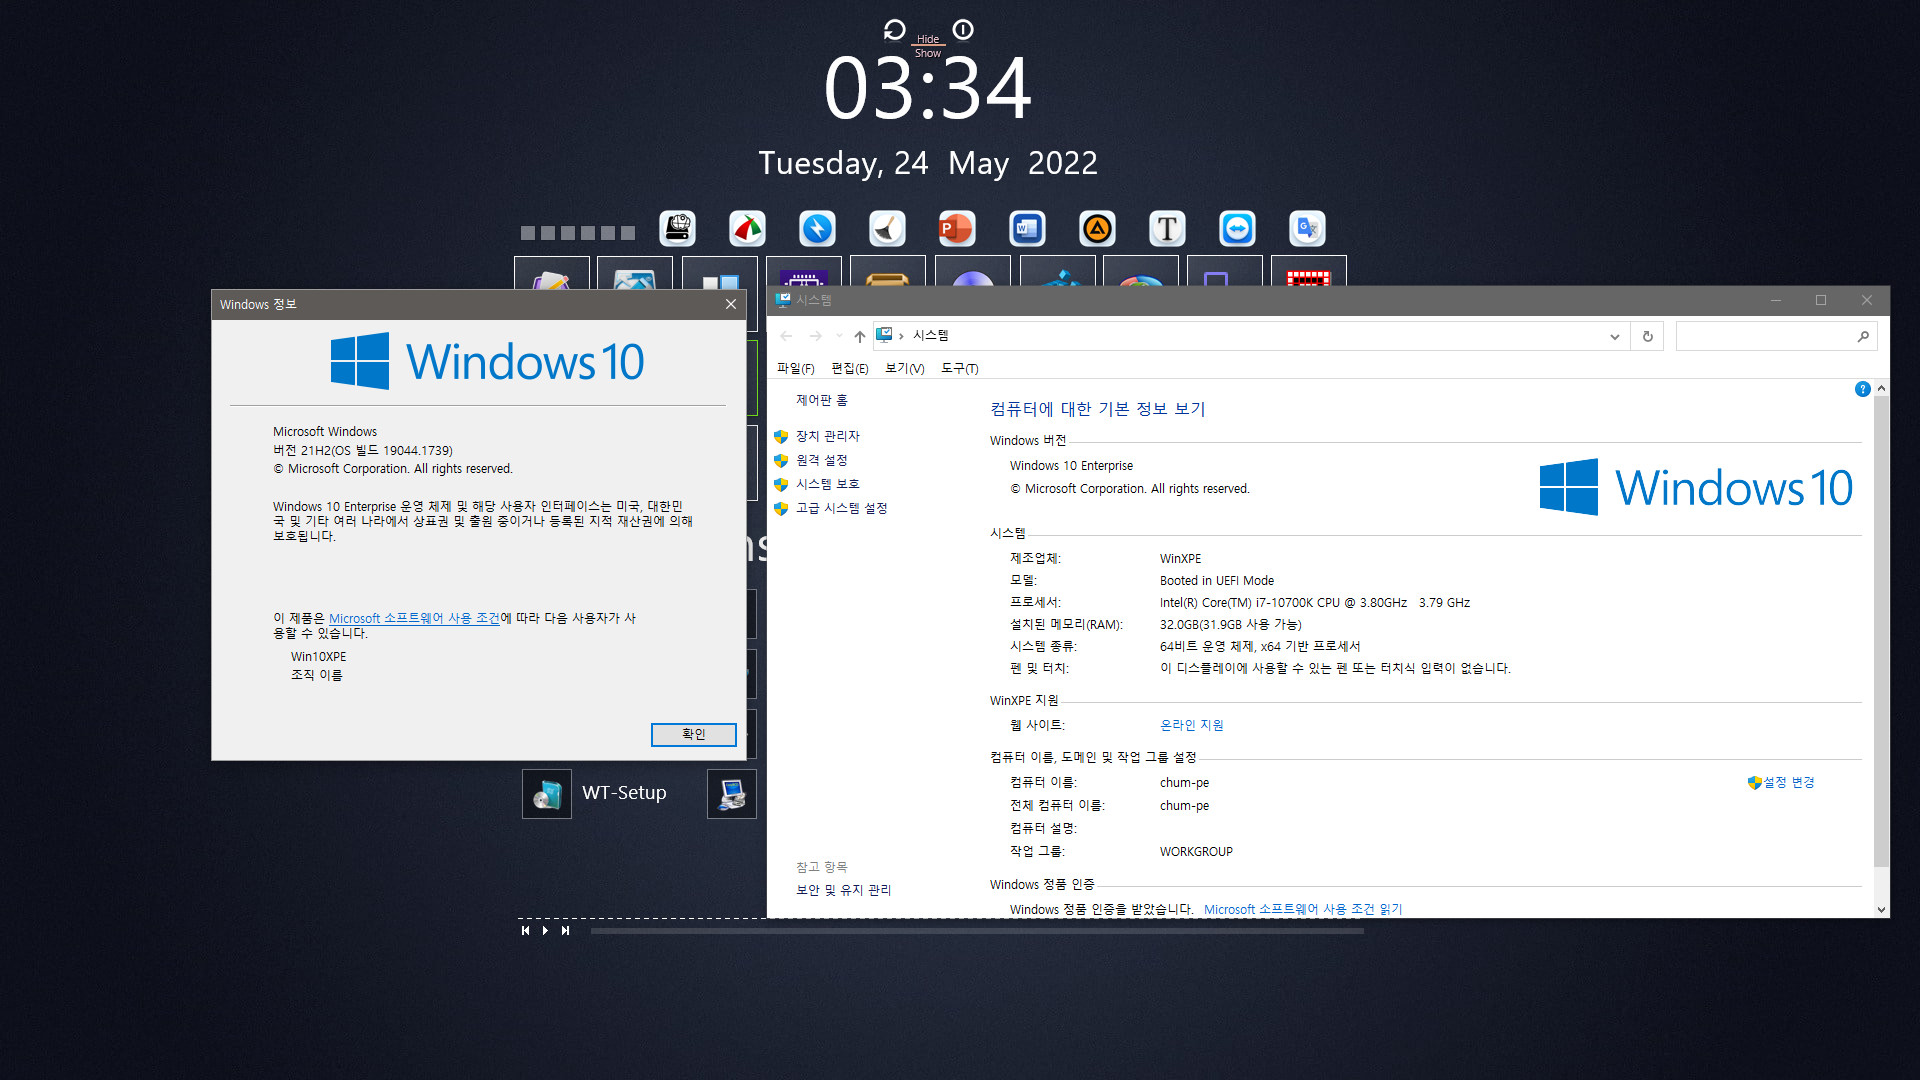Open the red-green umbrella capture app icon
Screen dimensions: 1920x1080
point(747,228)
